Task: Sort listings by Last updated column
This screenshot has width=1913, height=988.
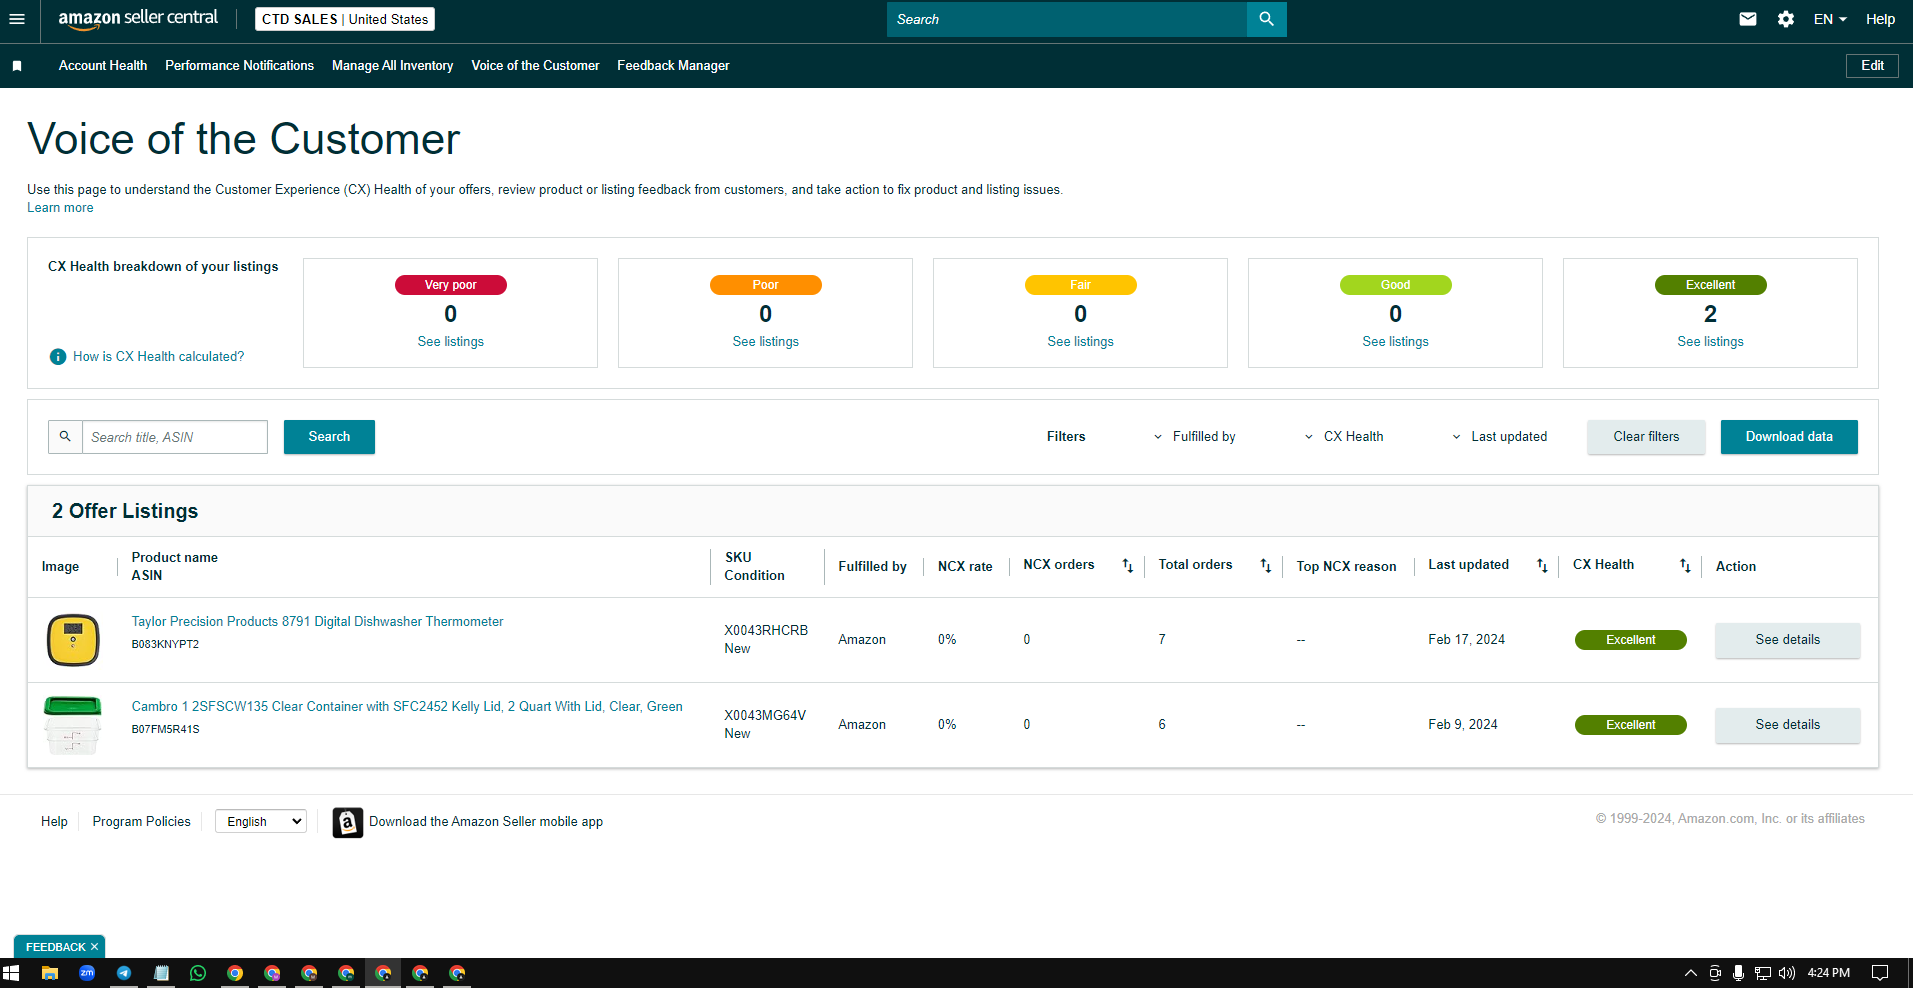Action: pos(1541,566)
